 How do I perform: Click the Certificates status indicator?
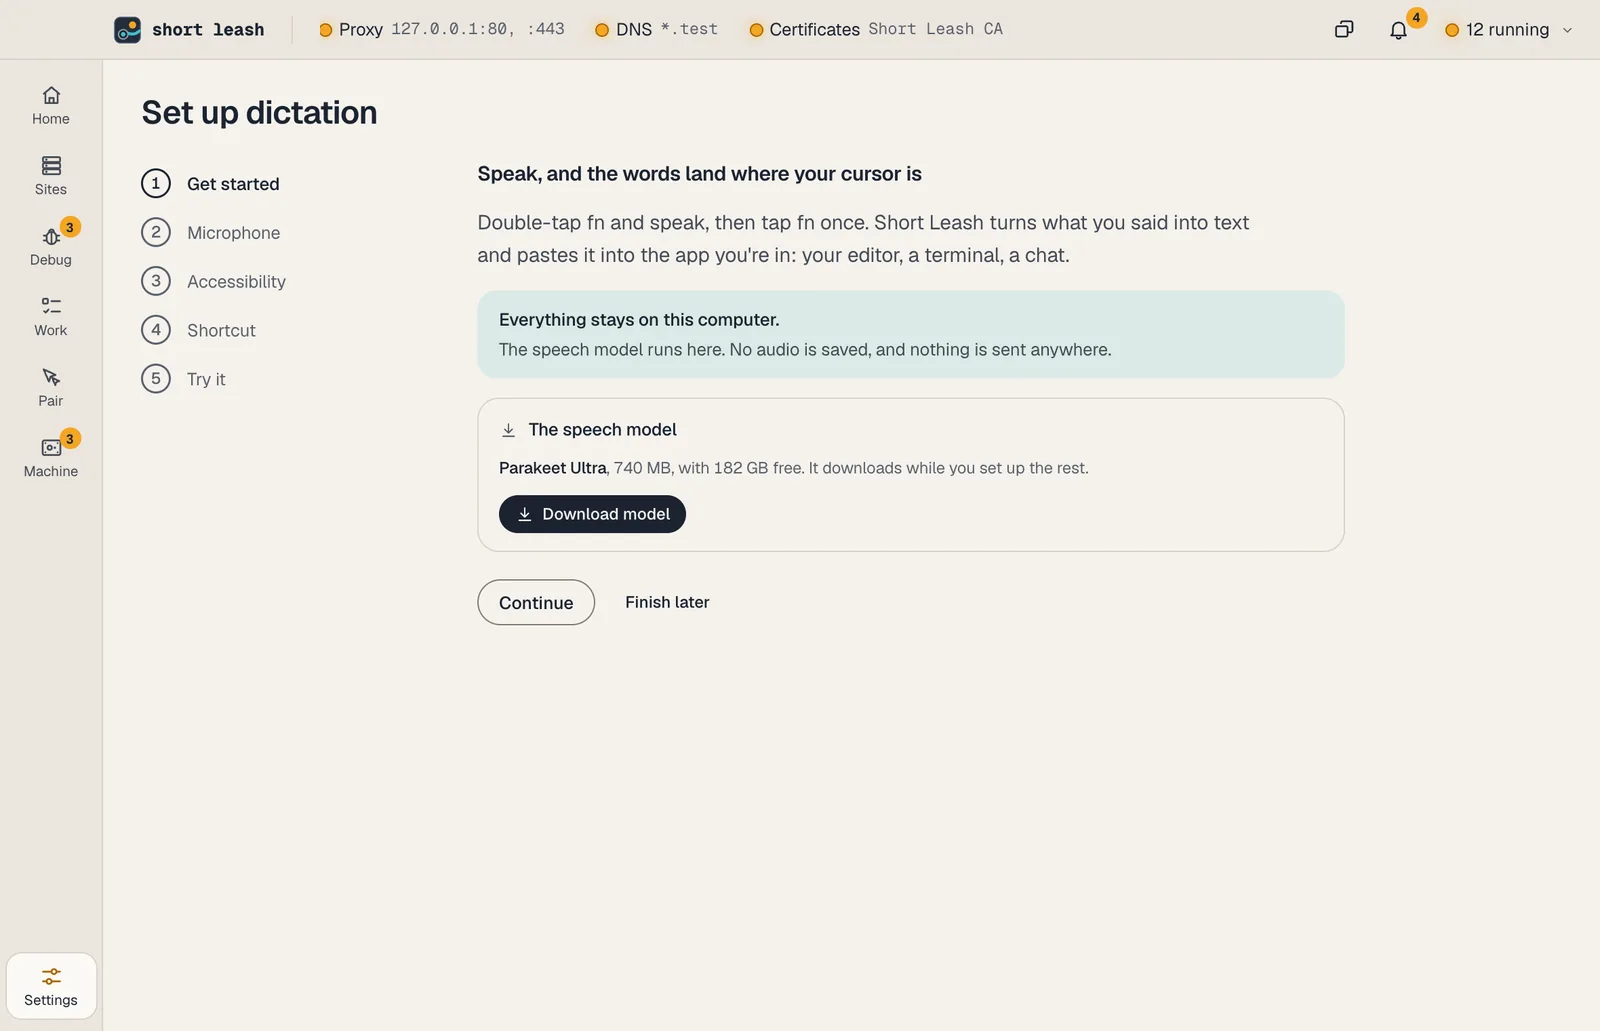876,29
